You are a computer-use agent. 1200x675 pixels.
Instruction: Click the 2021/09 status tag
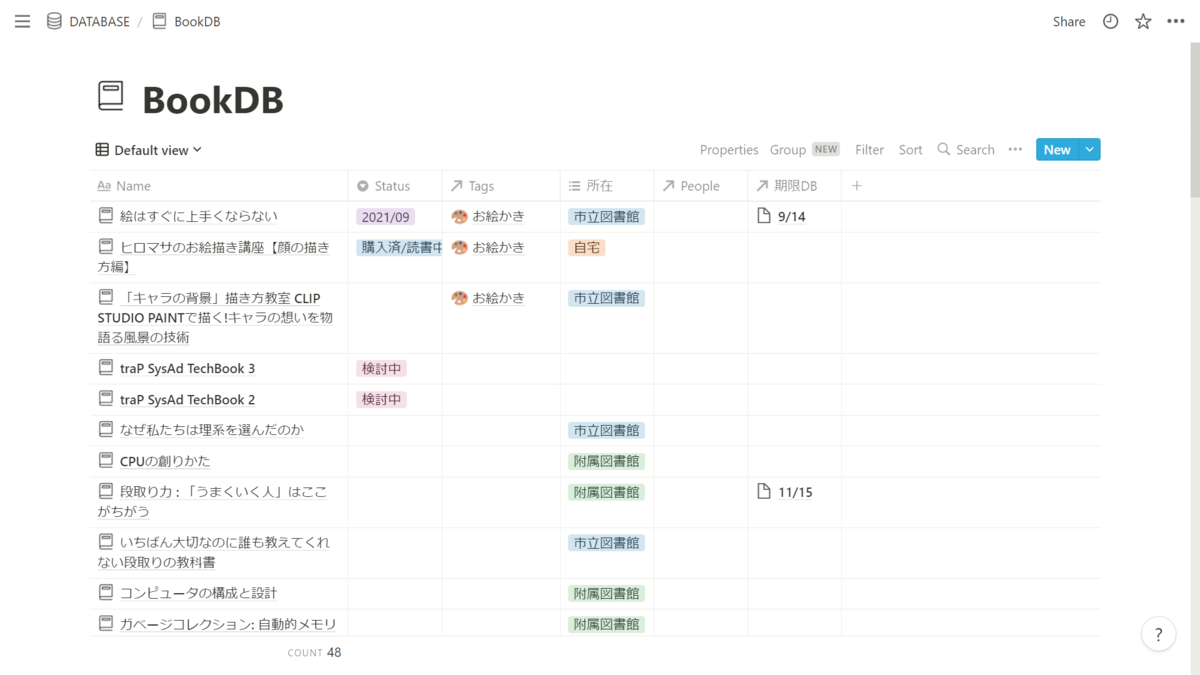tap(385, 216)
